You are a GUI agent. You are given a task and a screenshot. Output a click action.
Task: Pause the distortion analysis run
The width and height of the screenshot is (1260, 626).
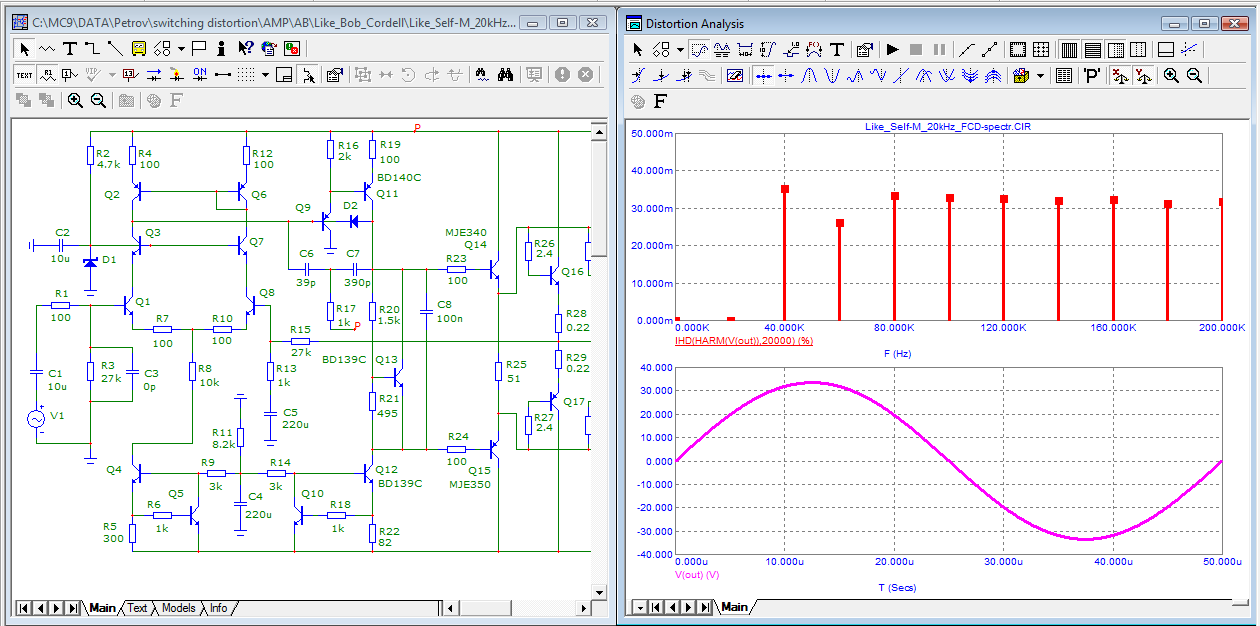[940, 50]
